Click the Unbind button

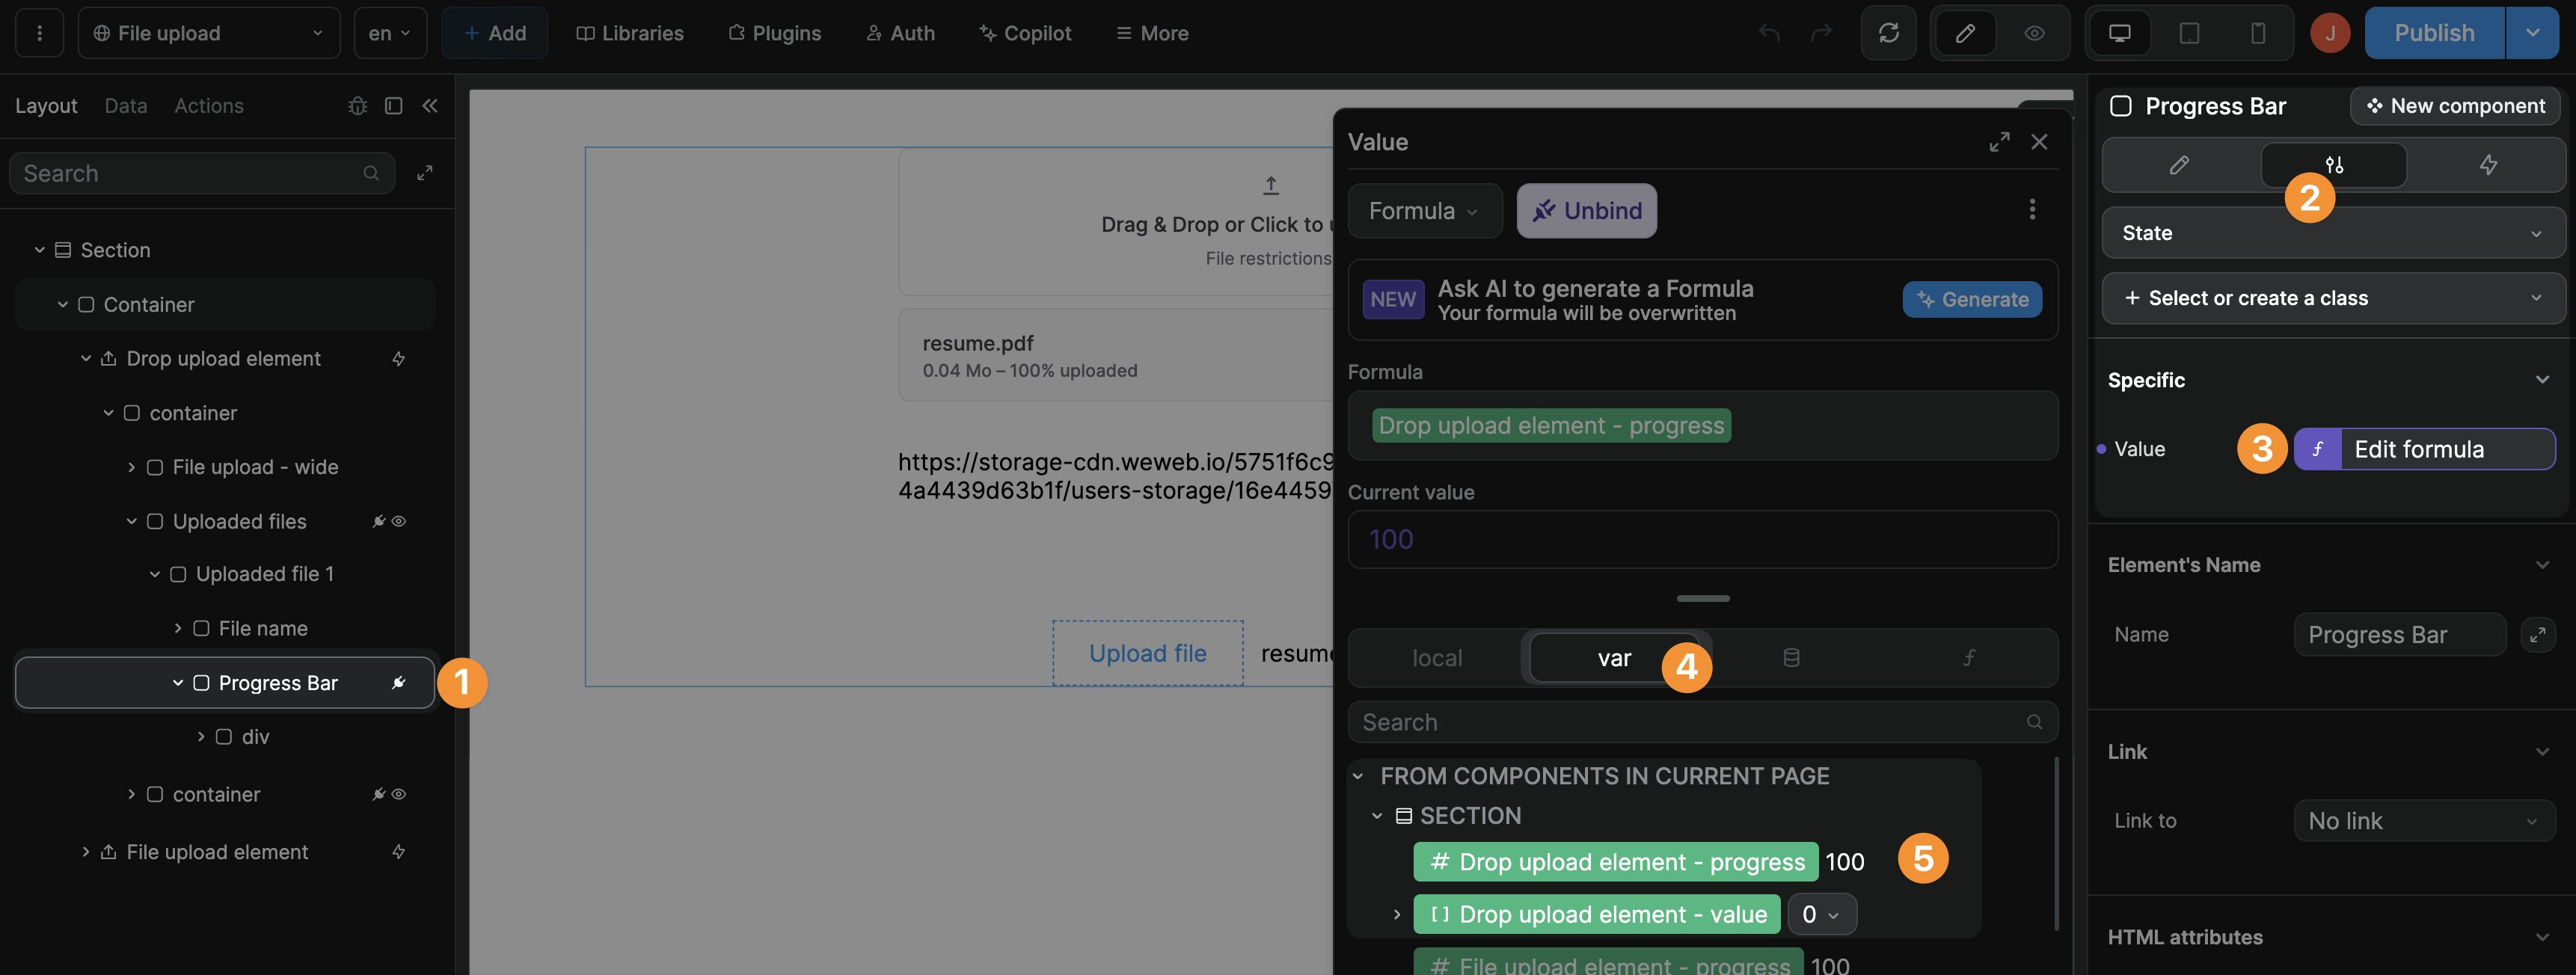pyautogui.click(x=1586, y=210)
